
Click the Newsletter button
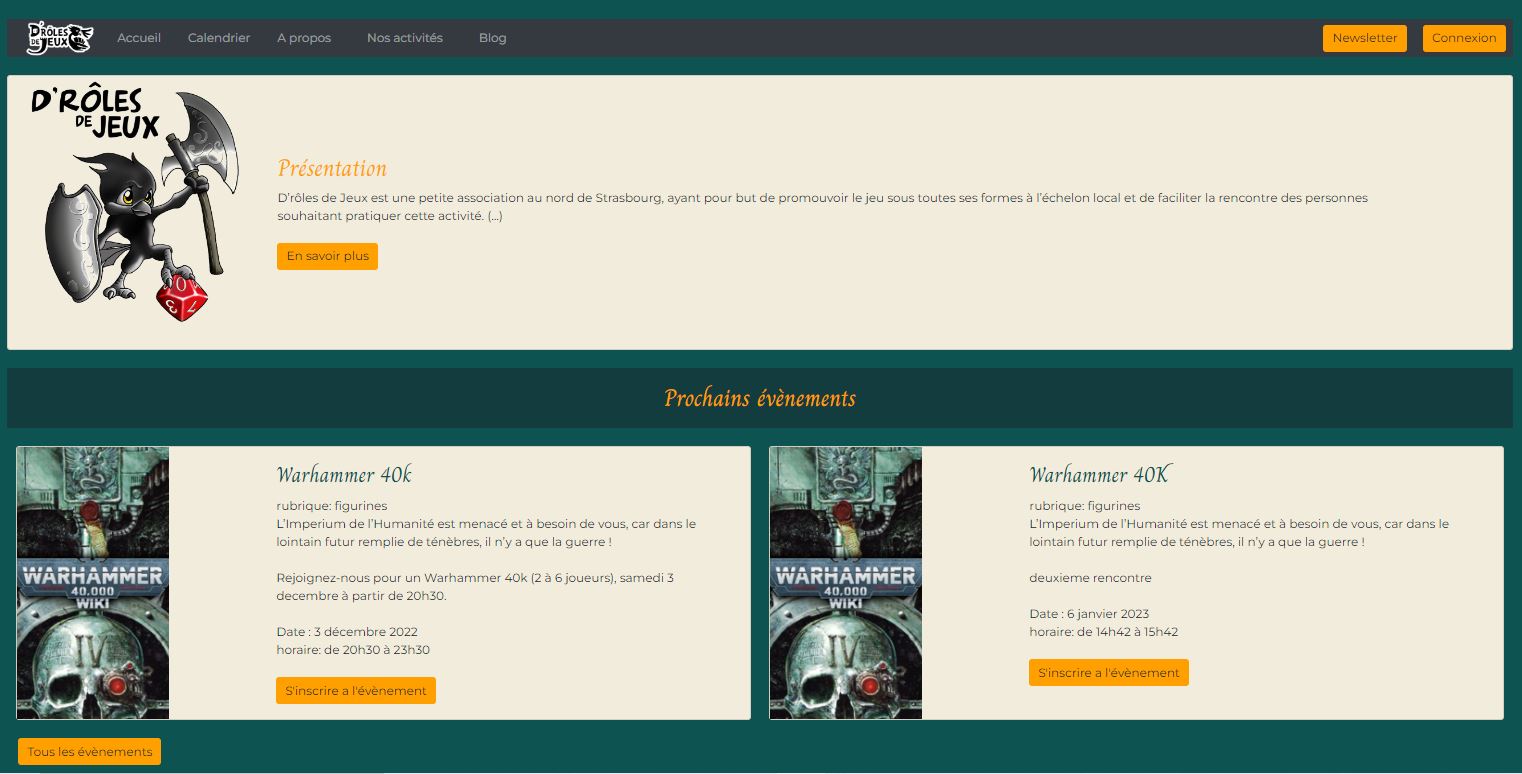click(1364, 38)
